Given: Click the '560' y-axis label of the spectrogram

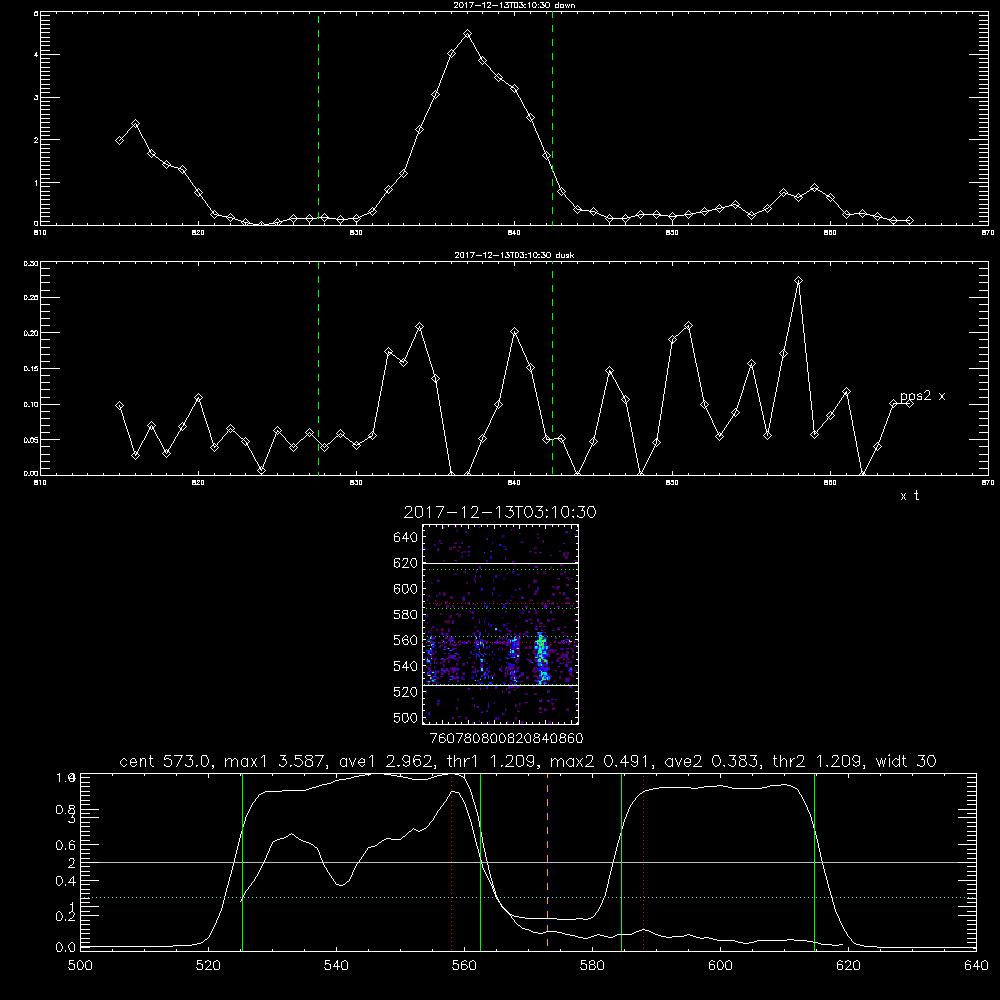Looking at the screenshot, I should coord(406,641).
